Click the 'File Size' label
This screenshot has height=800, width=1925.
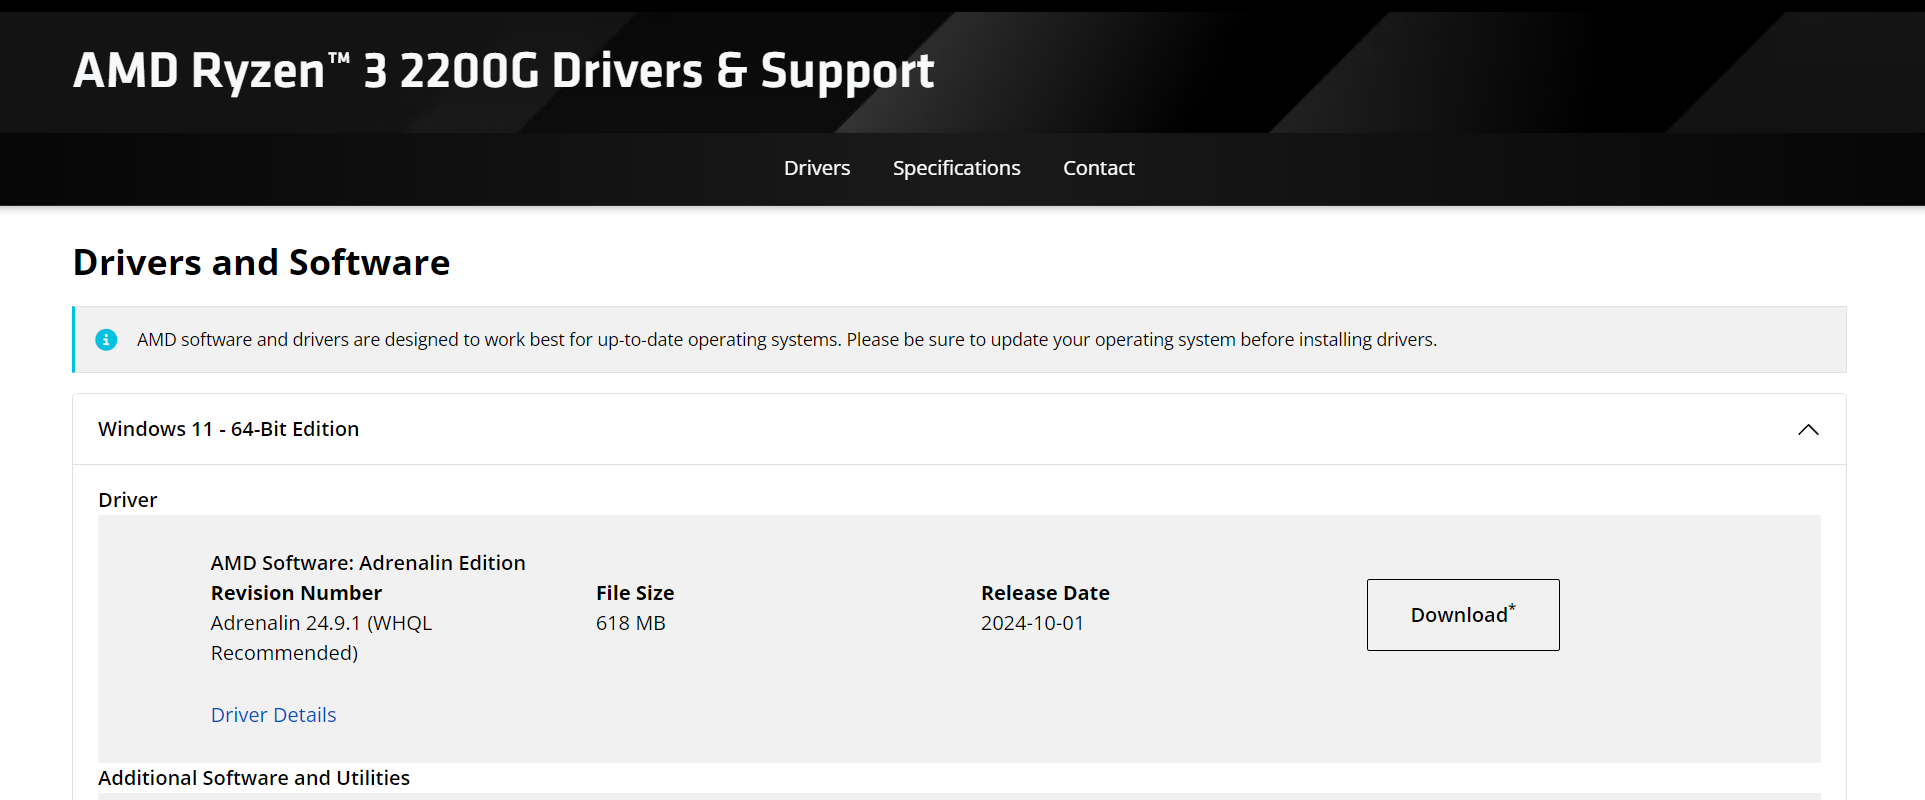coord(635,593)
